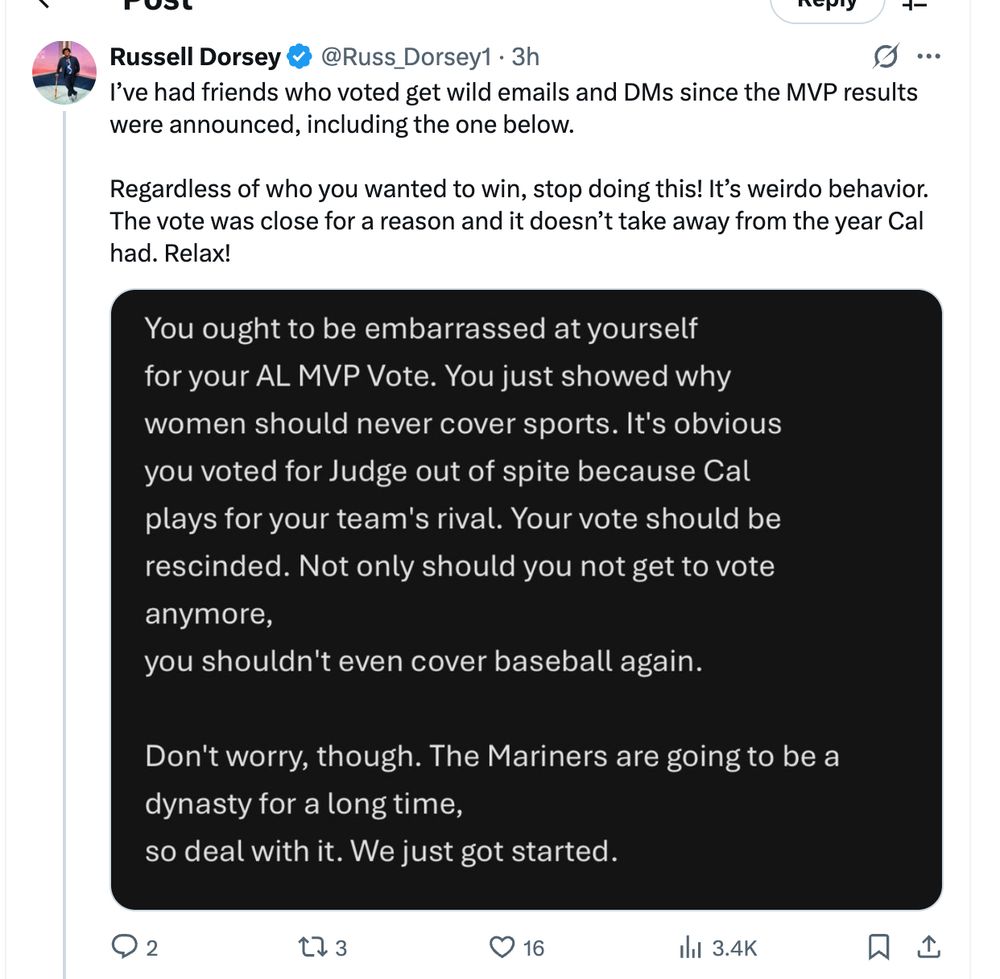Click the blue verified badge

(x=298, y=57)
